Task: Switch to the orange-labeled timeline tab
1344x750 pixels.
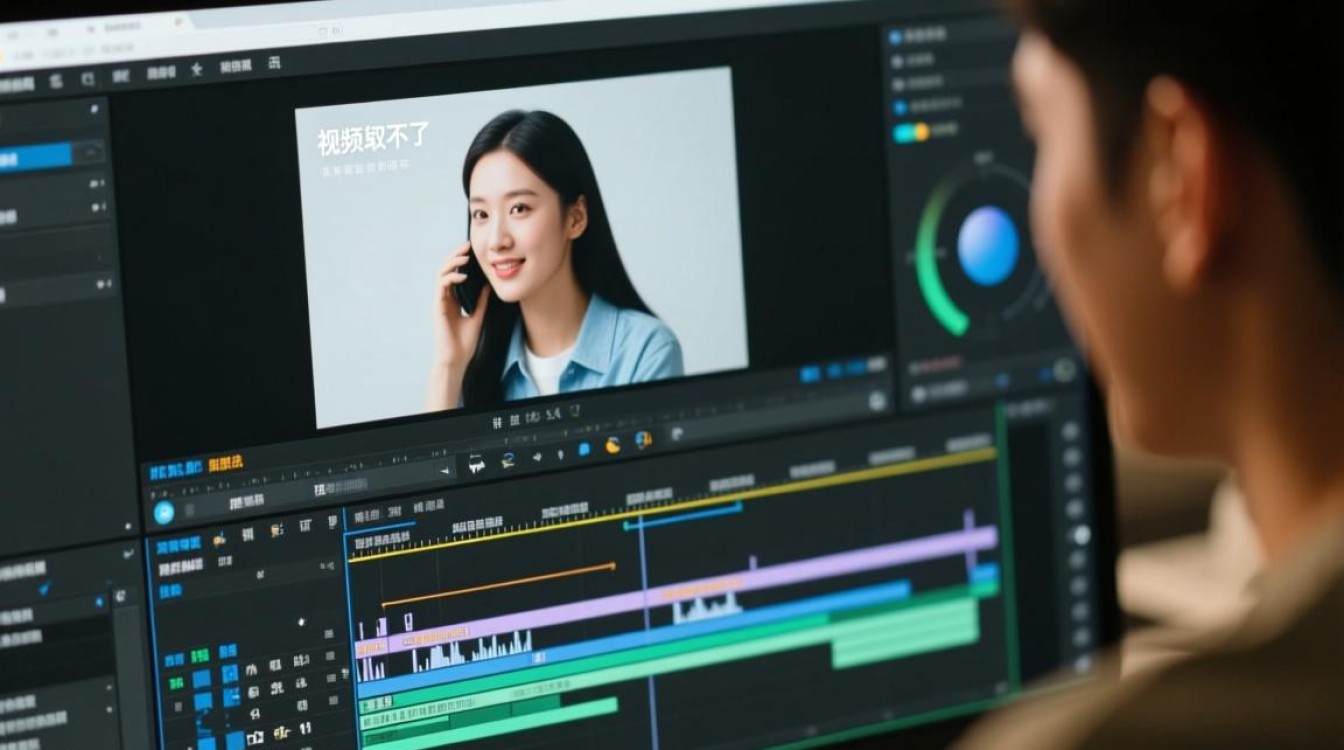Action: point(224,463)
